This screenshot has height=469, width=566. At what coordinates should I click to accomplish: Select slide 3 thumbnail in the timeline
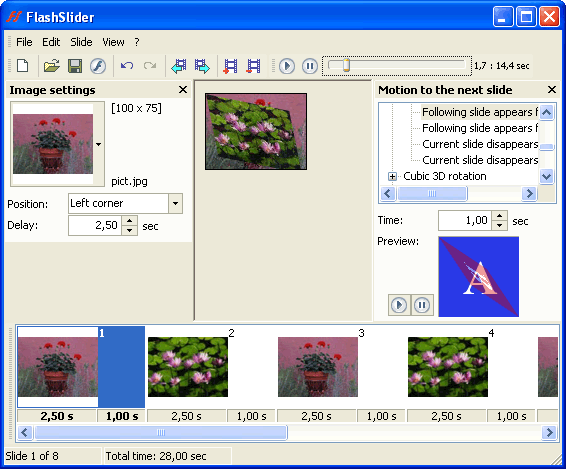click(x=318, y=367)
